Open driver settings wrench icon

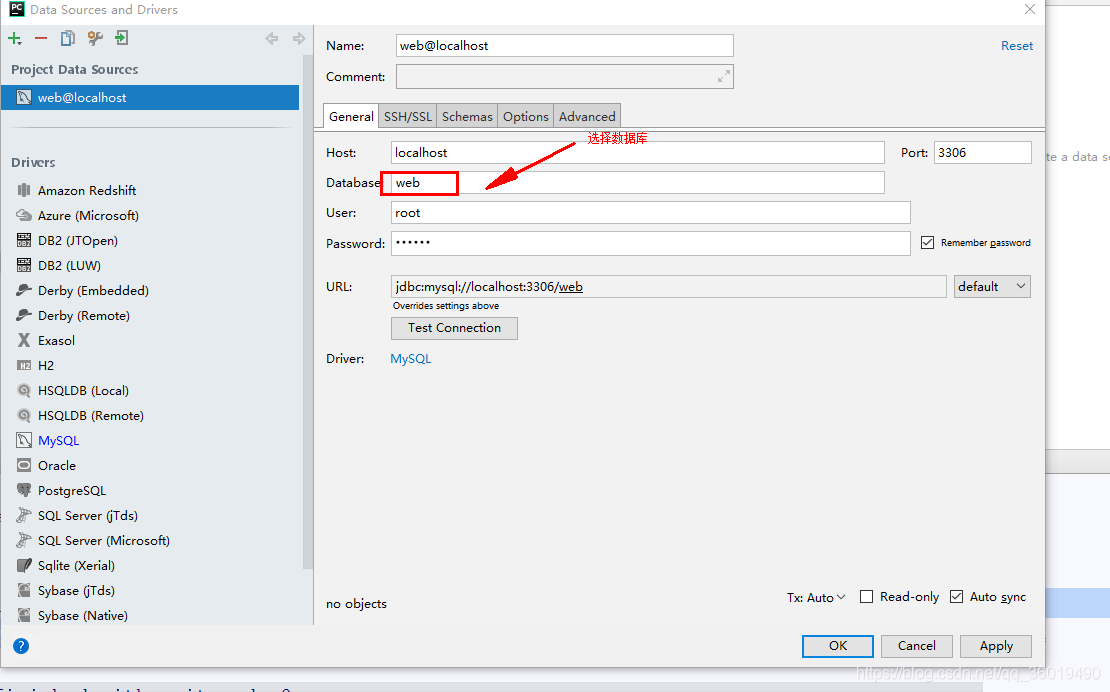click(95, 38)
